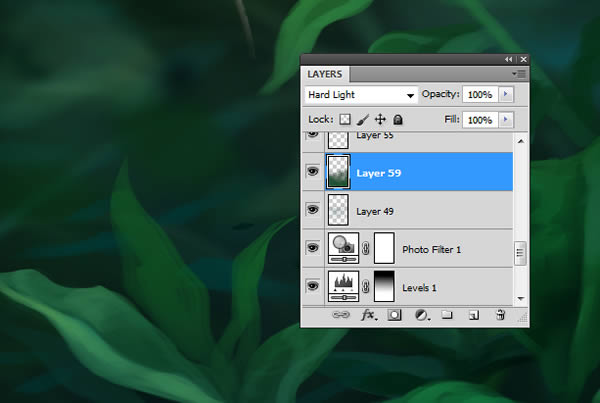Select the LAYERS tab
This screenshot has height=403, width=600.
click(x=324, y=74)
